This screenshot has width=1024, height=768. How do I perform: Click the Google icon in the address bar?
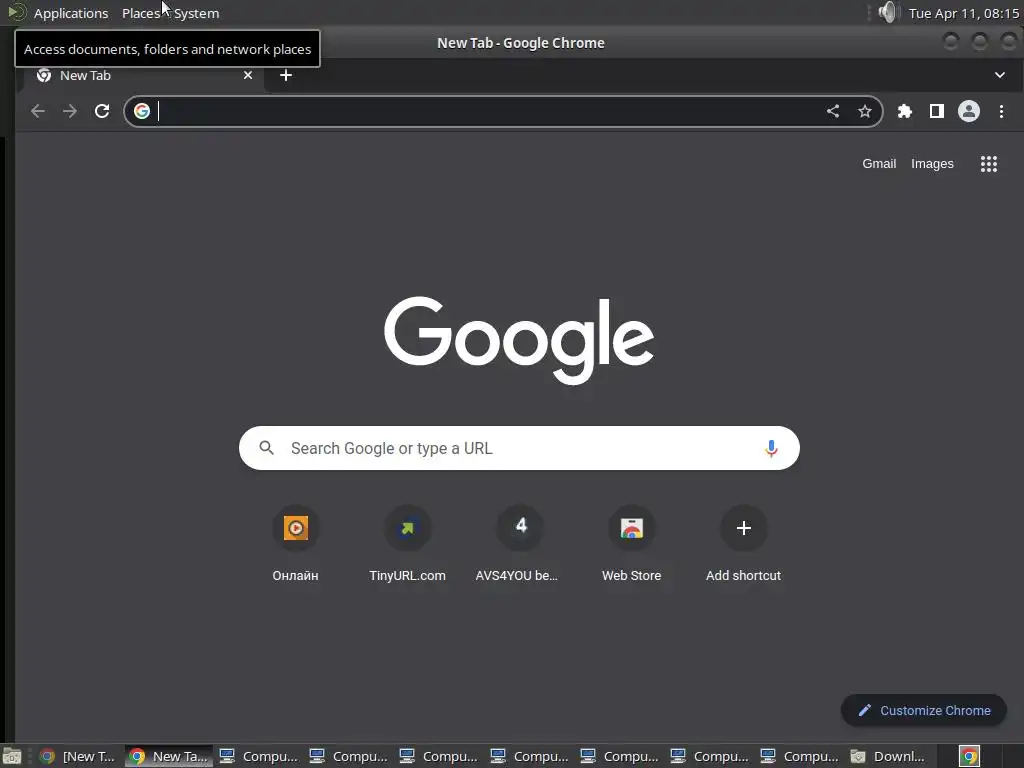point(142,111)
